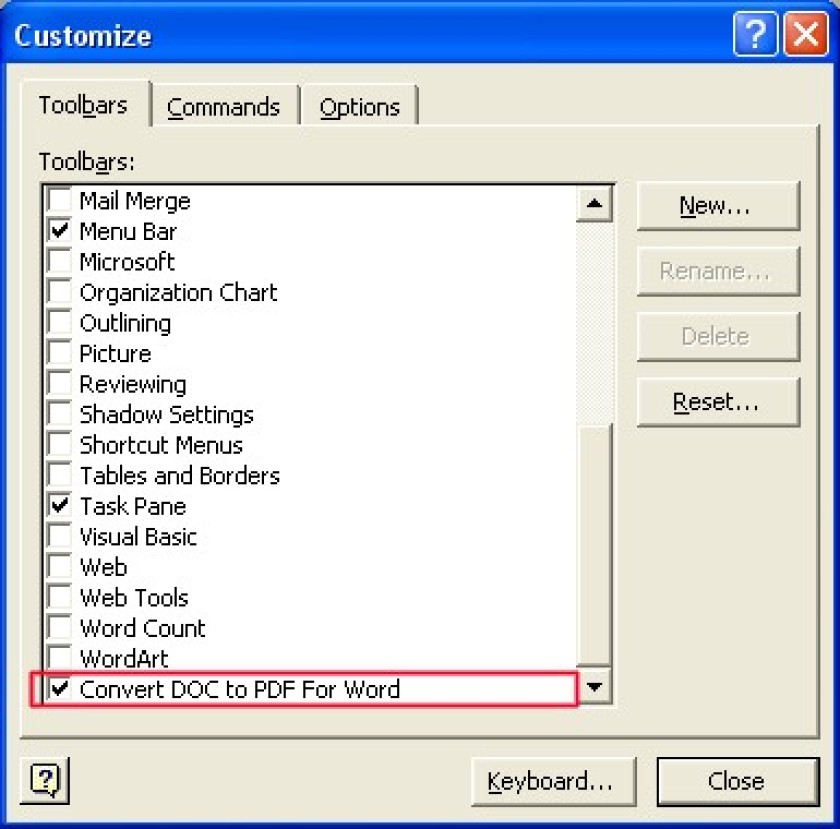Enable the Mail Merge toolbar checkbox
Image resolution: width=840 pixels, height=829 pixels.
[x=59, y=200]
